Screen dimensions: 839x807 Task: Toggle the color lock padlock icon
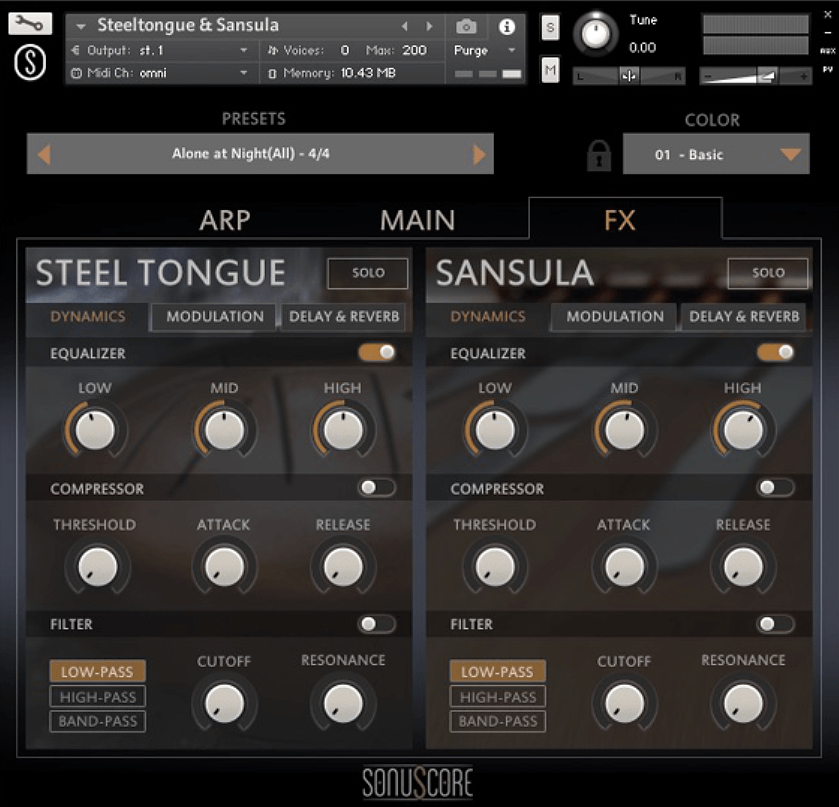point(598,156)
